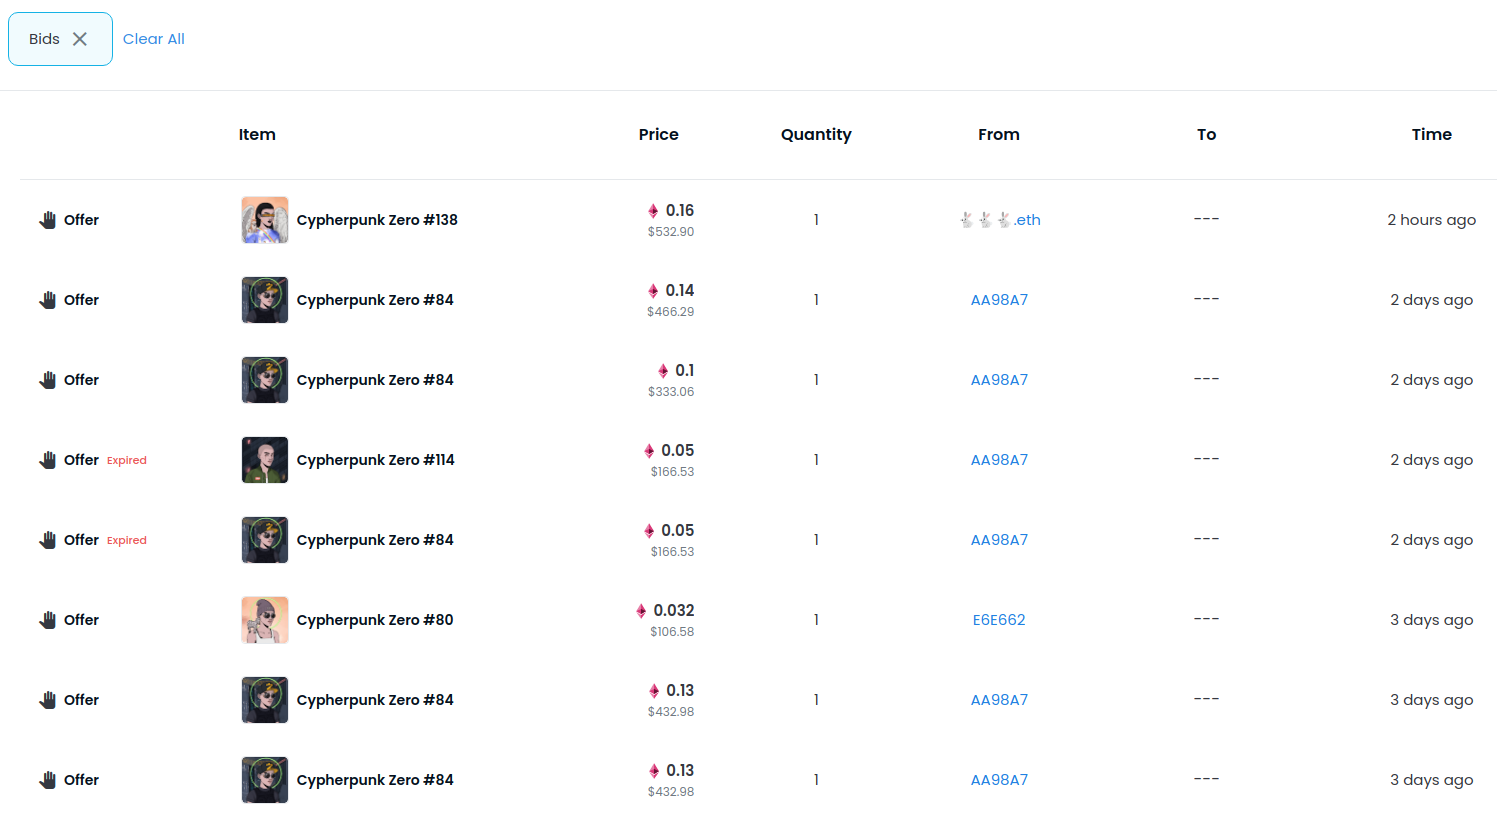Viewport: 1497px width, 814px height.
Task: Click the From column header
Action: click(999, 134)
